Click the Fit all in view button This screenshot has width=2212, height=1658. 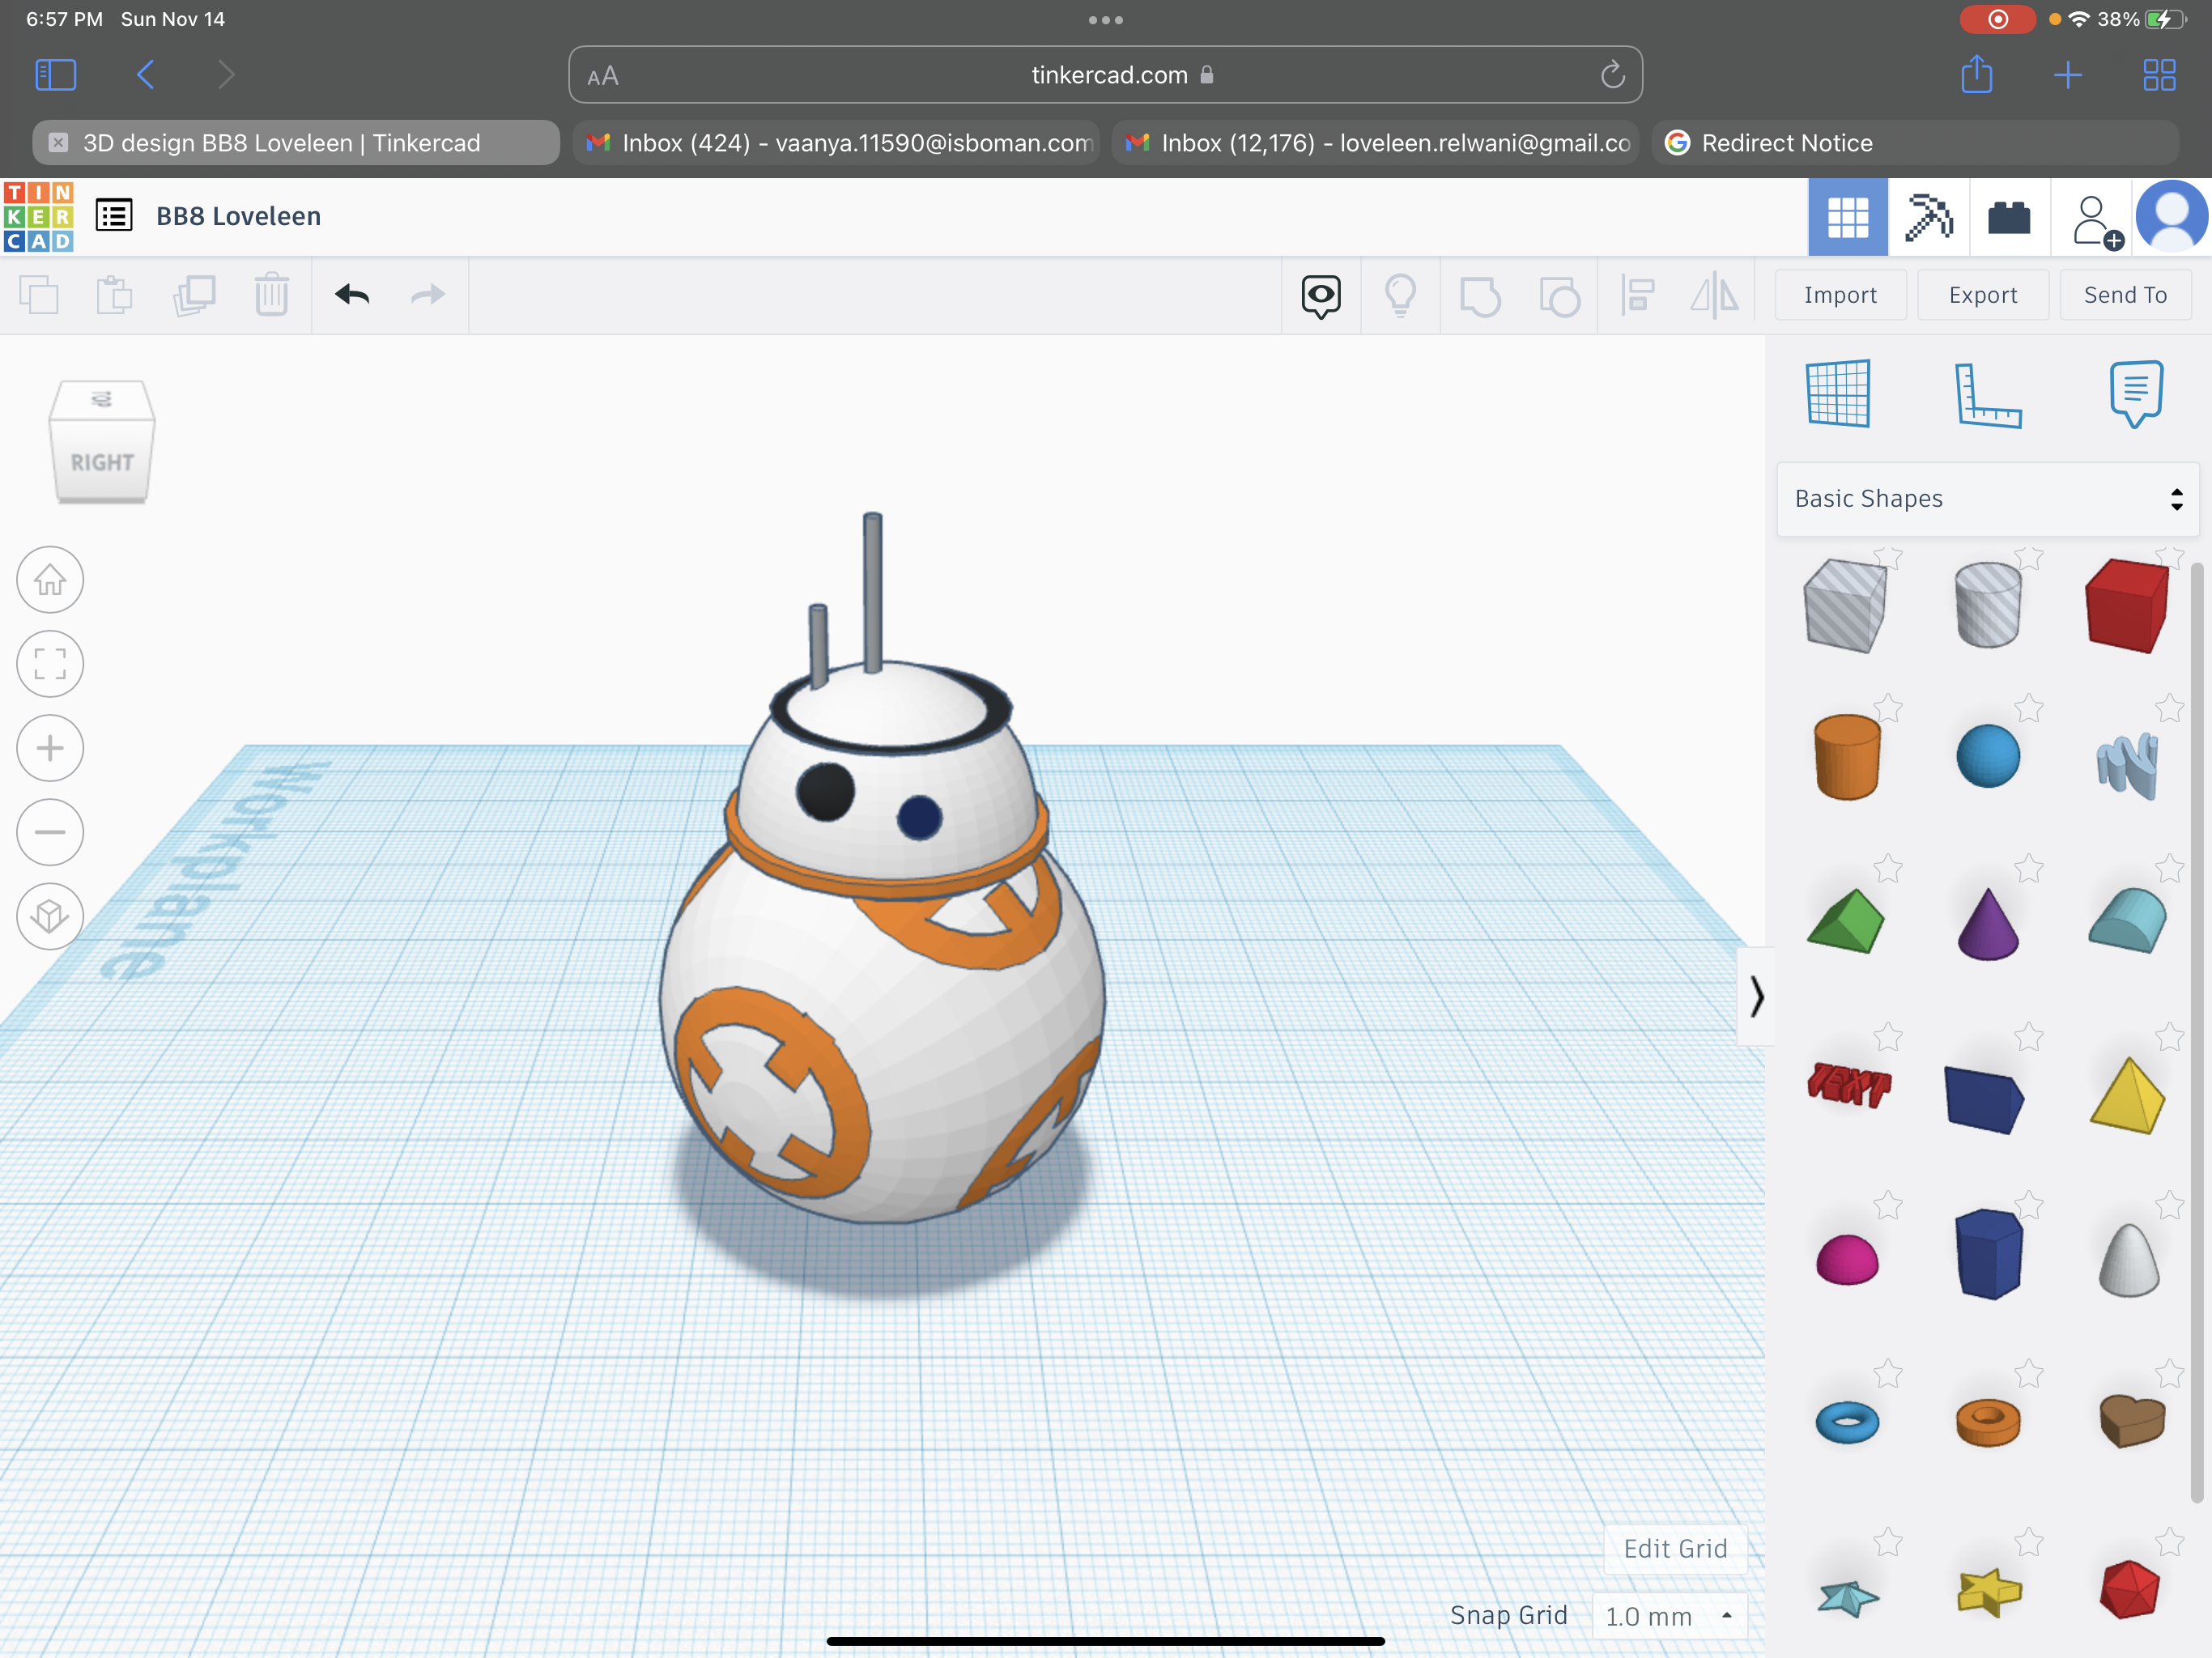pyautogui.click(x=50, y=663)
